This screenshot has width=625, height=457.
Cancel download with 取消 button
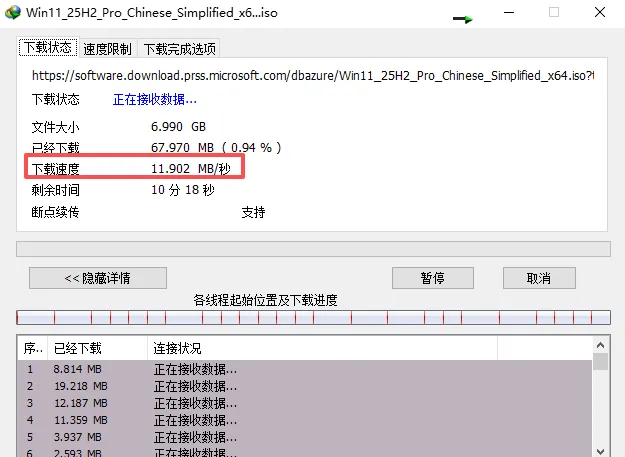click(x=539, y=278)
